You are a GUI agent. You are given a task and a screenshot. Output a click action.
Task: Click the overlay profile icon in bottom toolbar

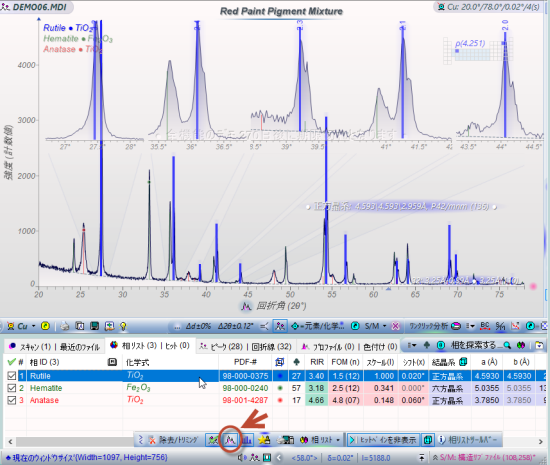[x=230, y=440]
